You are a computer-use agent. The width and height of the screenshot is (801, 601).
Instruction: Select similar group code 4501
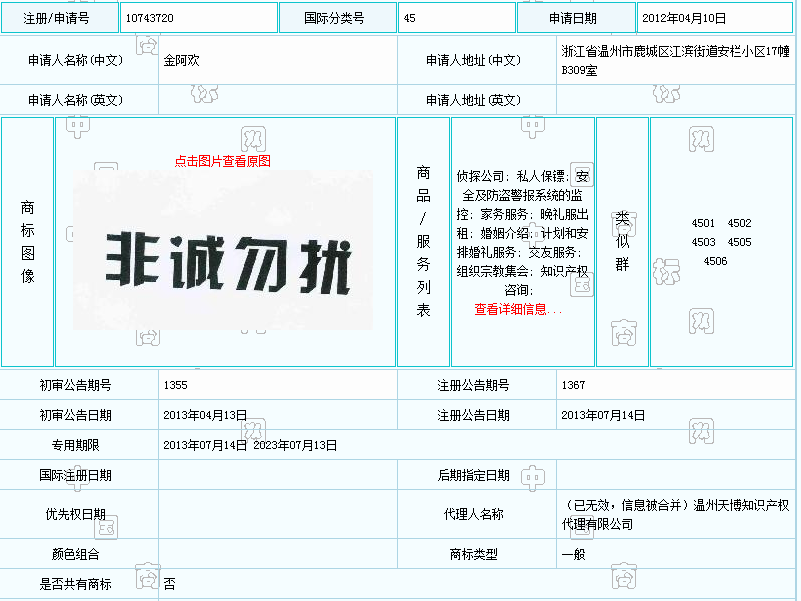(x=703, y=224)
